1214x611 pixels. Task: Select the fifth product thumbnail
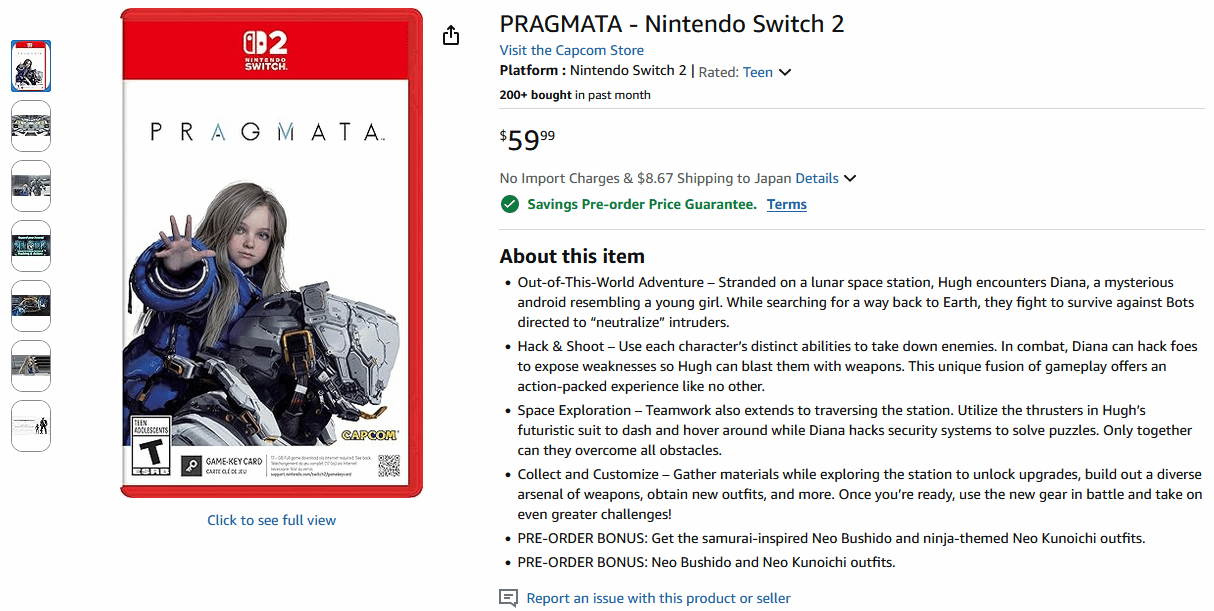(x=31, y=306)
